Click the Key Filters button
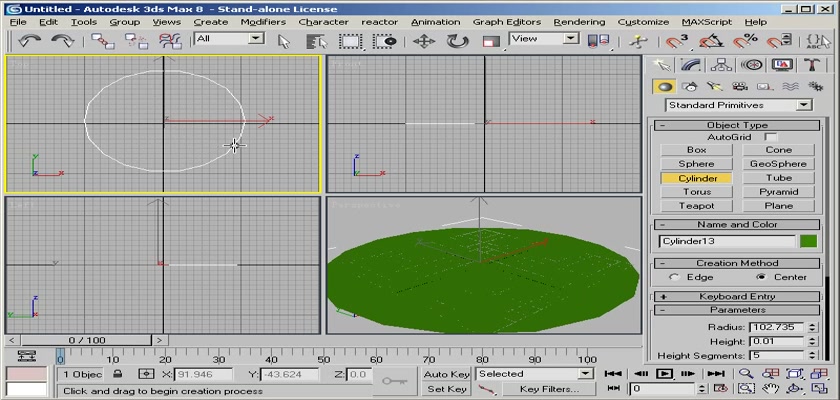 click(549, 389)
